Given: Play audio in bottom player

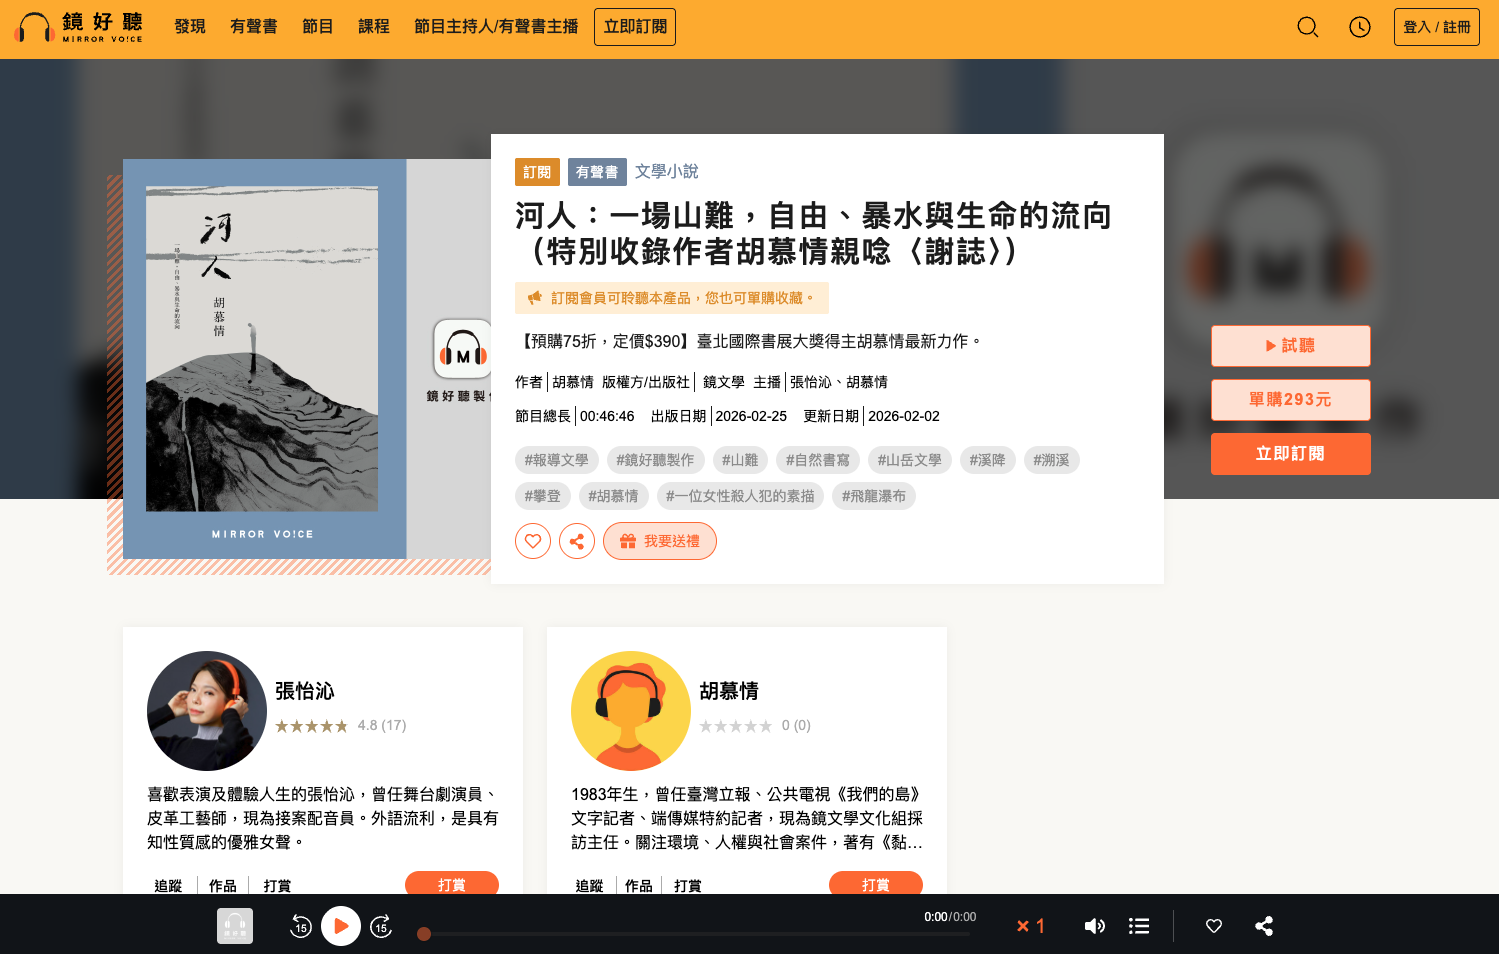Looking at the screenshot, I should click(x=341, y=926).
